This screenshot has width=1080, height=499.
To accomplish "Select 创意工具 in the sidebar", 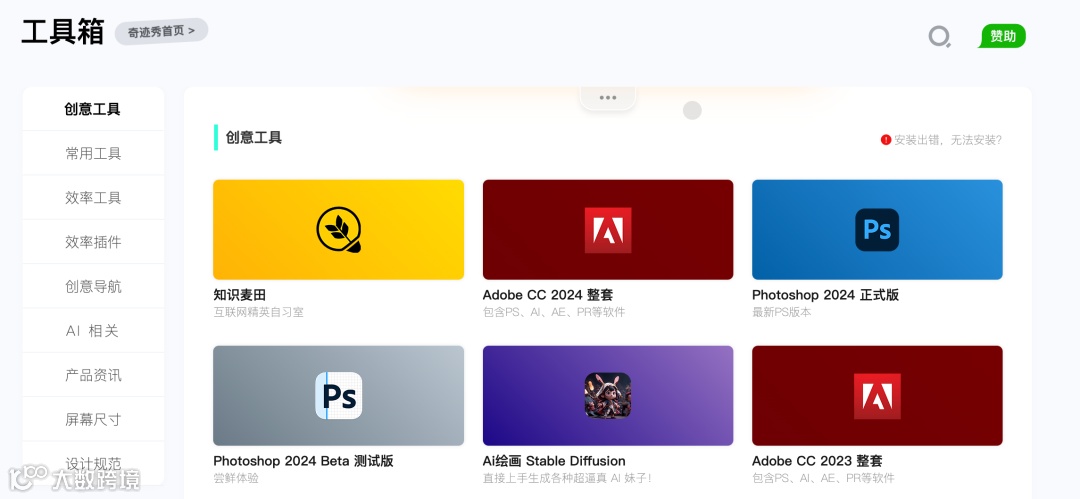I will 93,109.
